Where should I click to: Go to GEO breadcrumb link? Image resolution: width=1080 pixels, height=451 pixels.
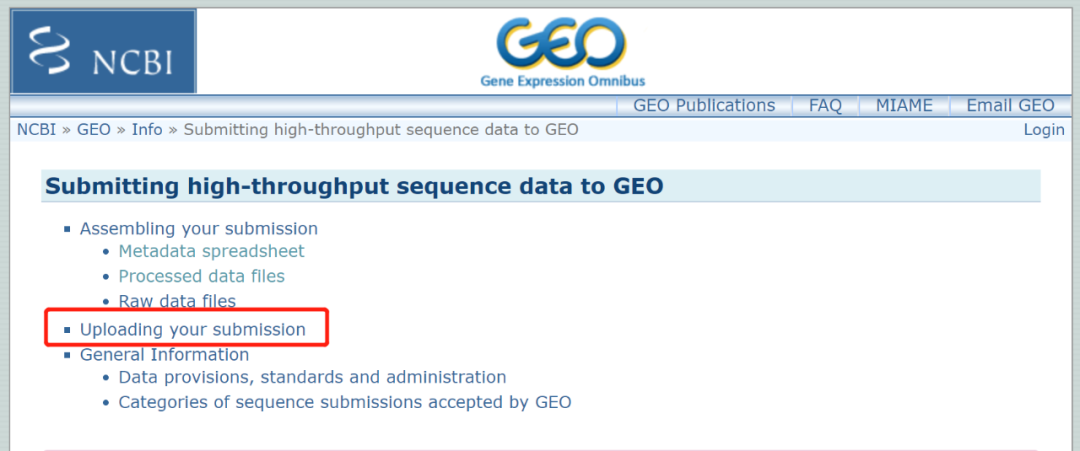[94, 130]
